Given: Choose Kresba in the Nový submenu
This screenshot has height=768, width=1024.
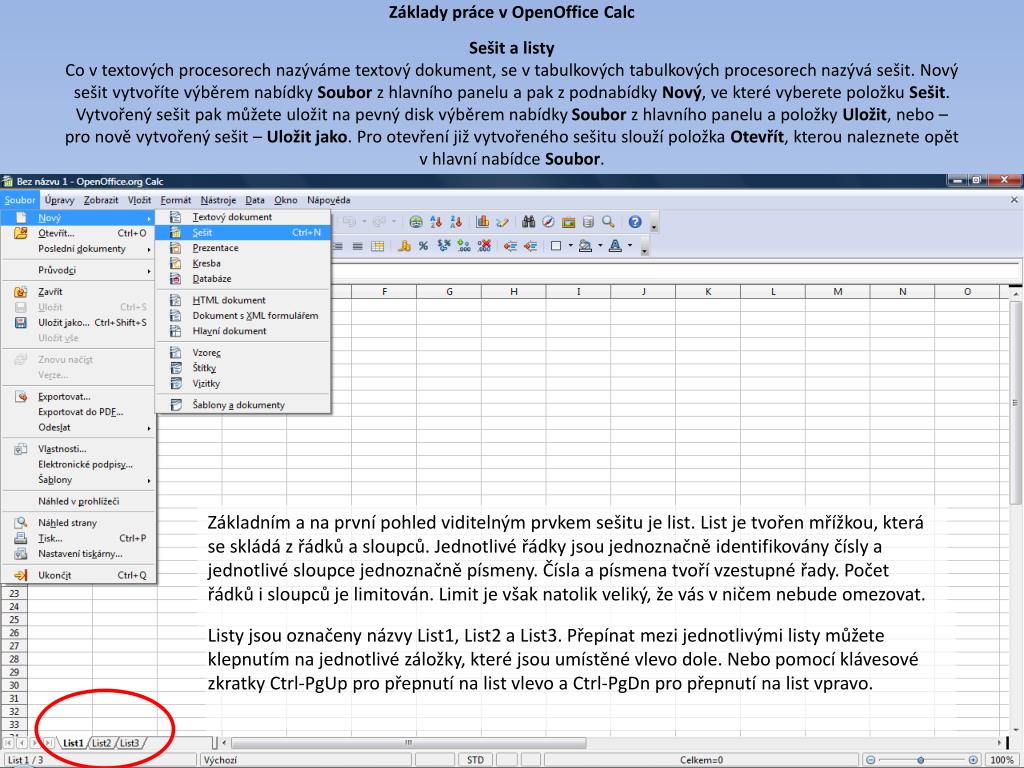Looking at the screenshot, I should coord(244,263).
